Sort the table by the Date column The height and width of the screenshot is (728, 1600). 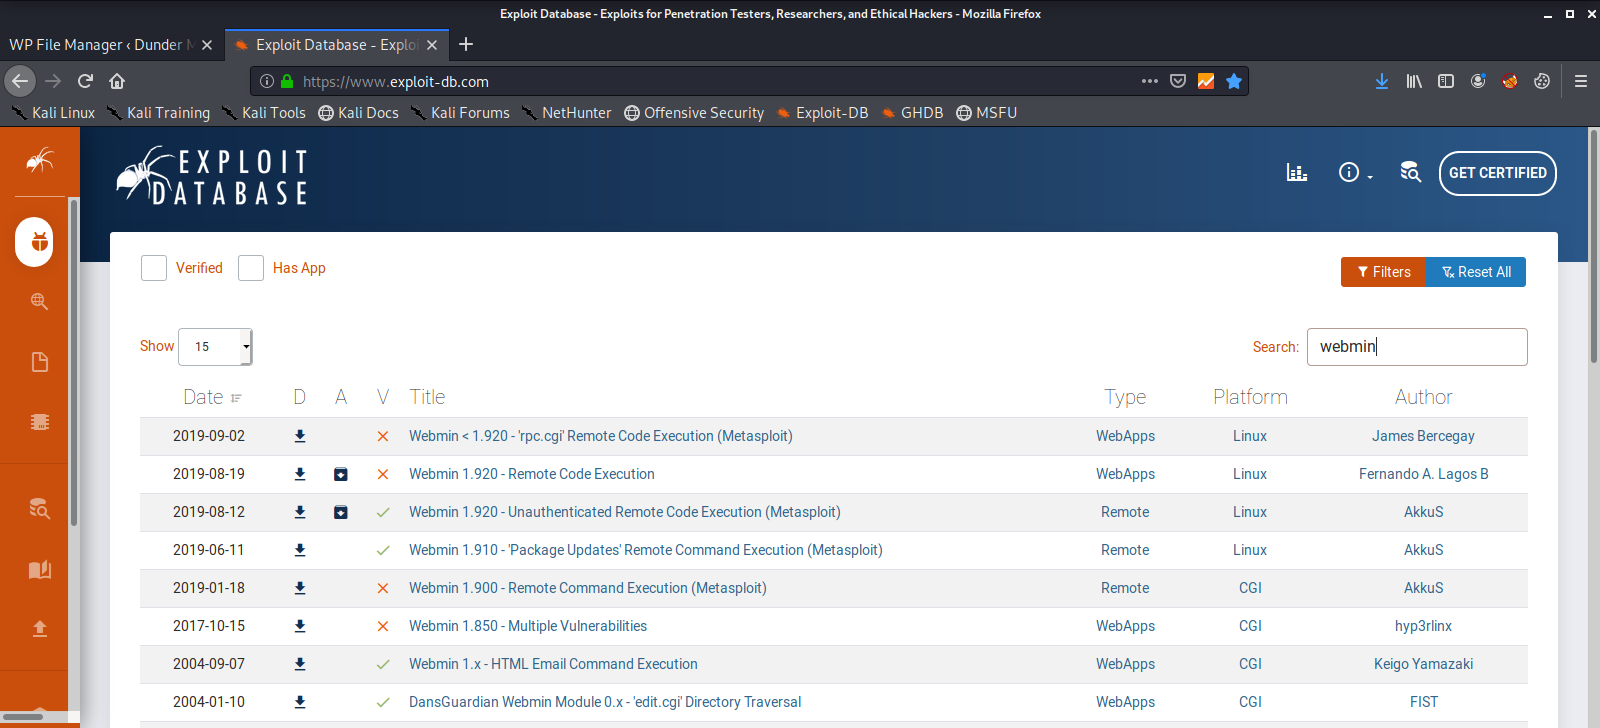coord(212,397)
